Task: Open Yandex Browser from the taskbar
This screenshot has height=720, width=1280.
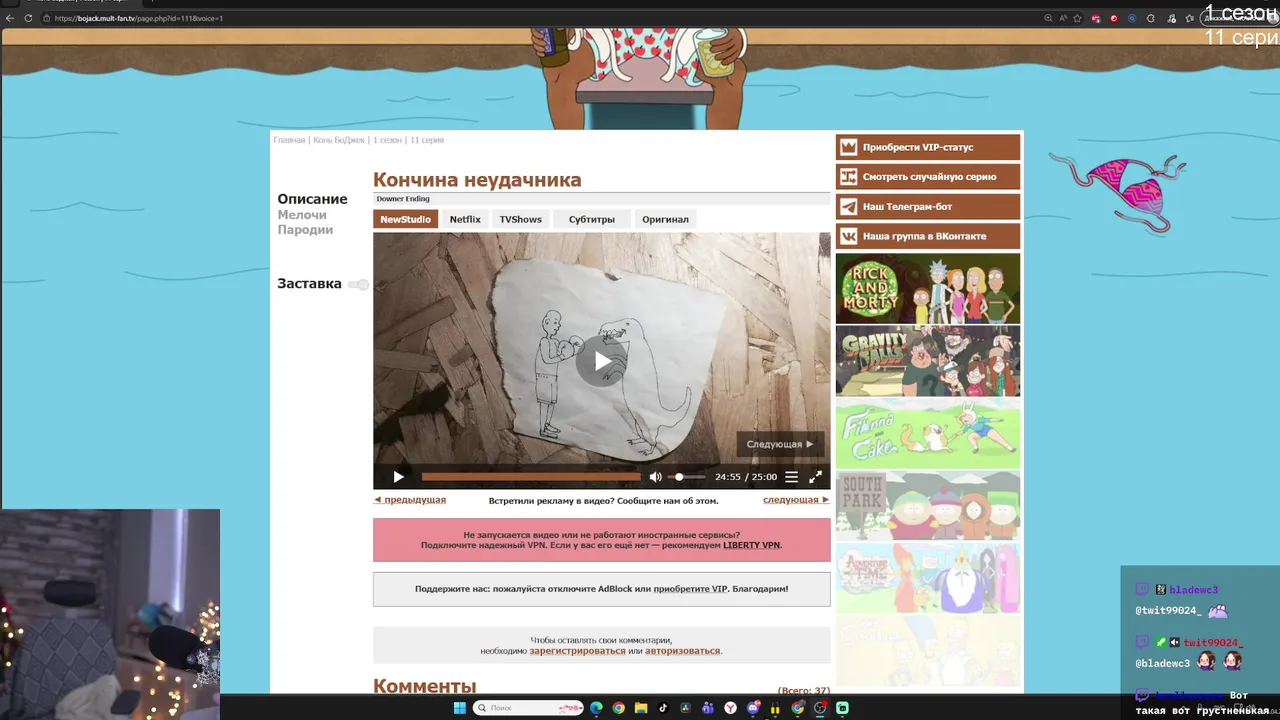Action: [730, 708]
